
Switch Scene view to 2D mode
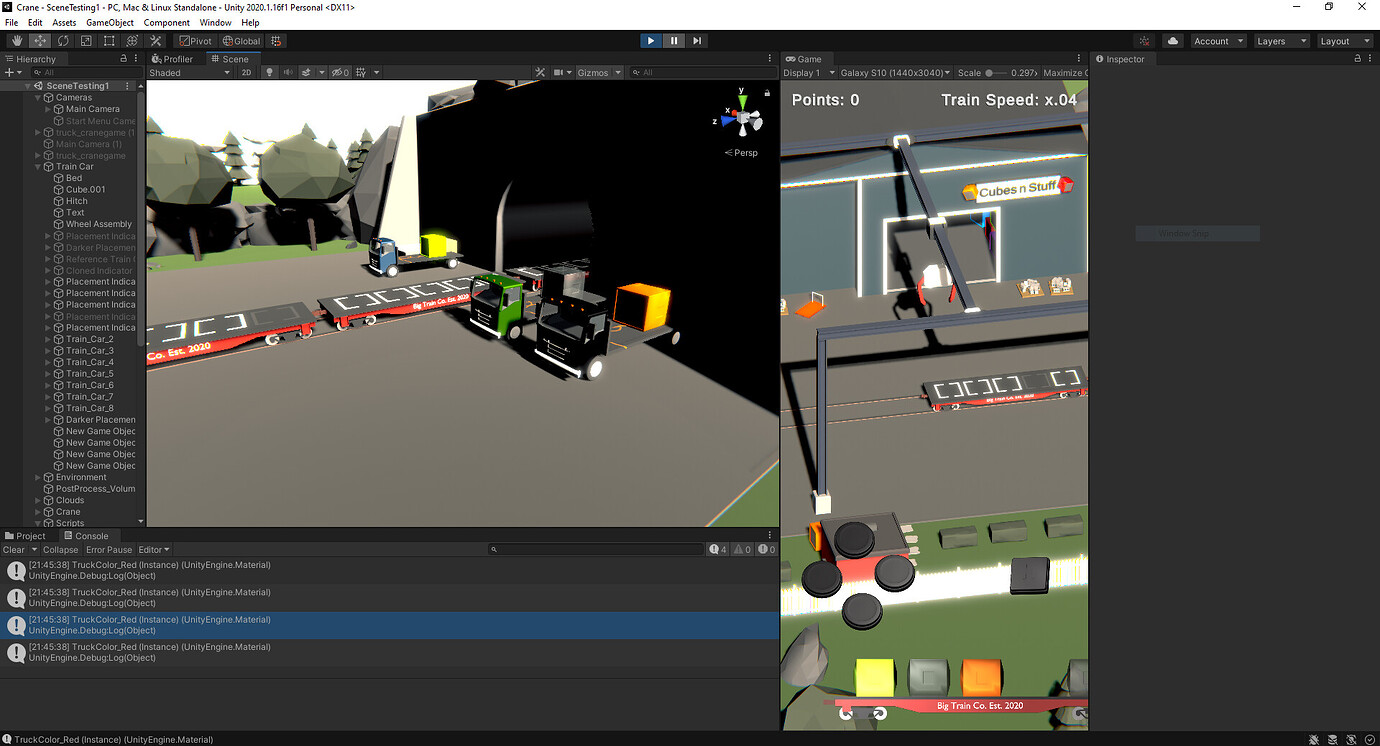click(246, 71)
